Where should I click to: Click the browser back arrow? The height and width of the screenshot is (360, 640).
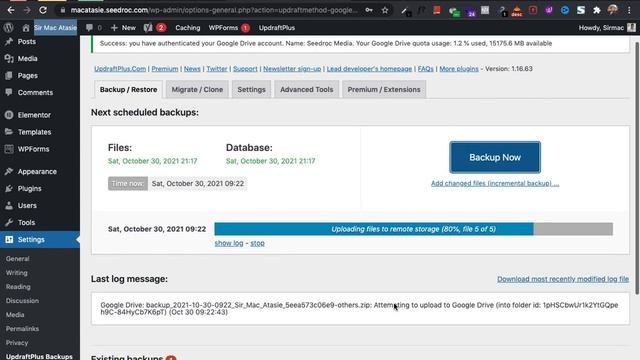(11, 10)
